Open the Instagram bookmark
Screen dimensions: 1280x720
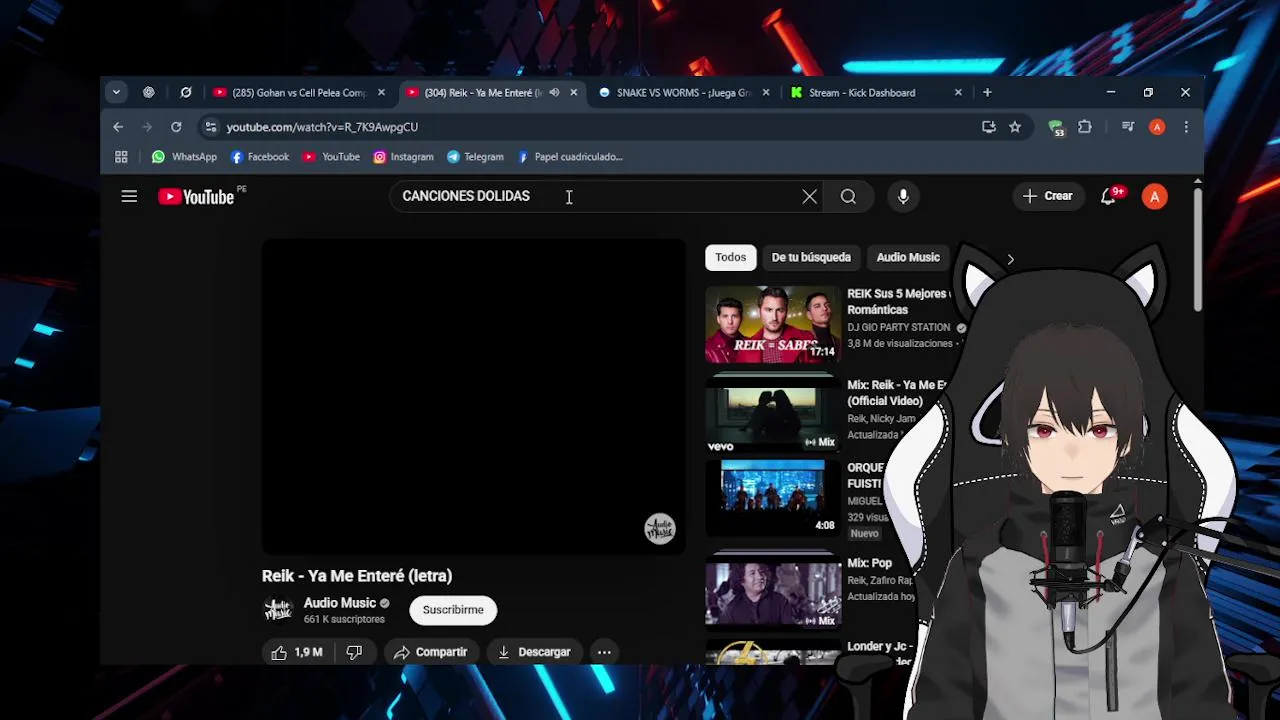point(403,157)
